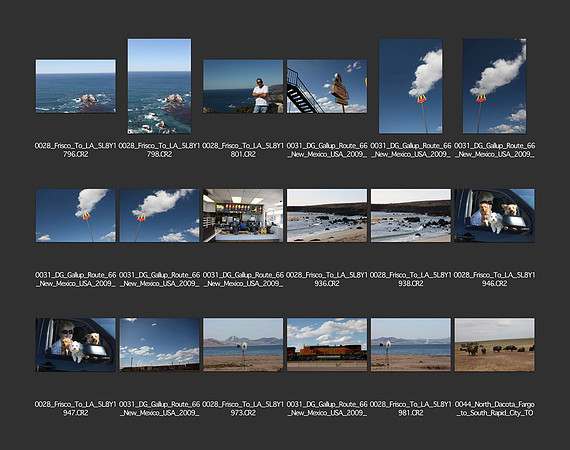Click the Gallup_Route_66 filename under the orange locomotive photo
The width and height of the screenshot is (570, 450).
click(327, 409)
